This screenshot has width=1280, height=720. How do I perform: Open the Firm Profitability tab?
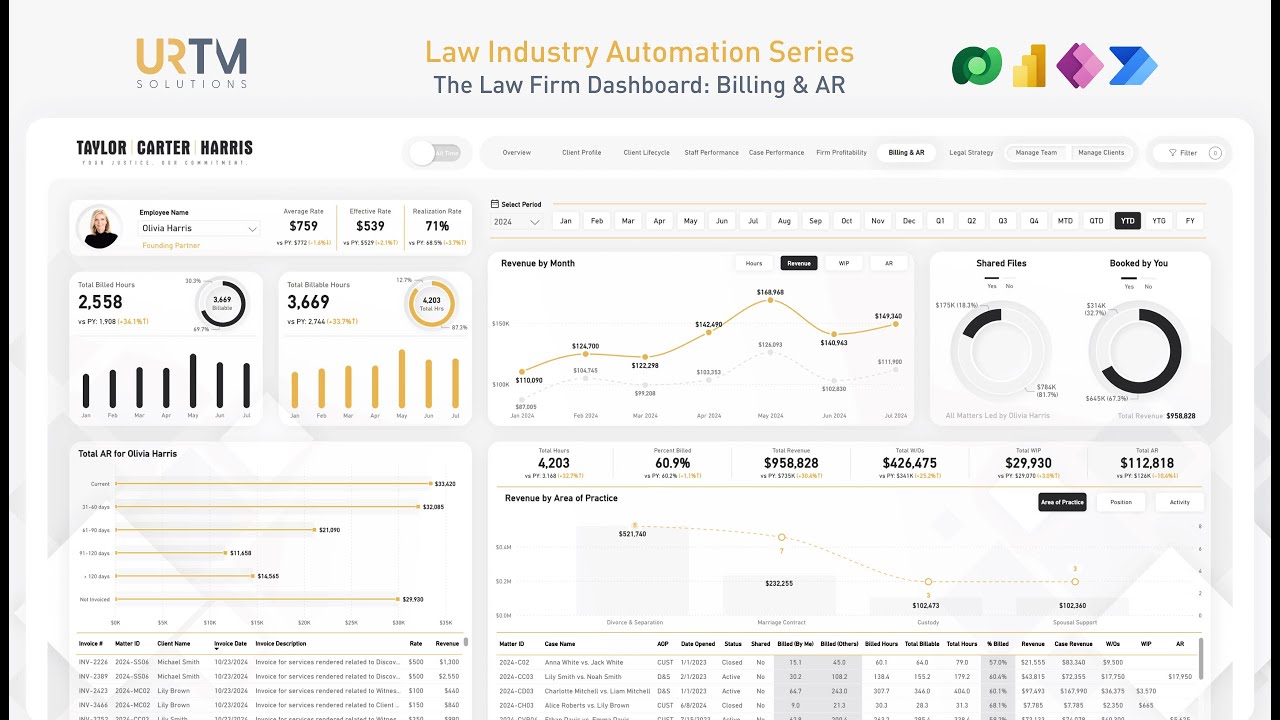click(841, 153)
